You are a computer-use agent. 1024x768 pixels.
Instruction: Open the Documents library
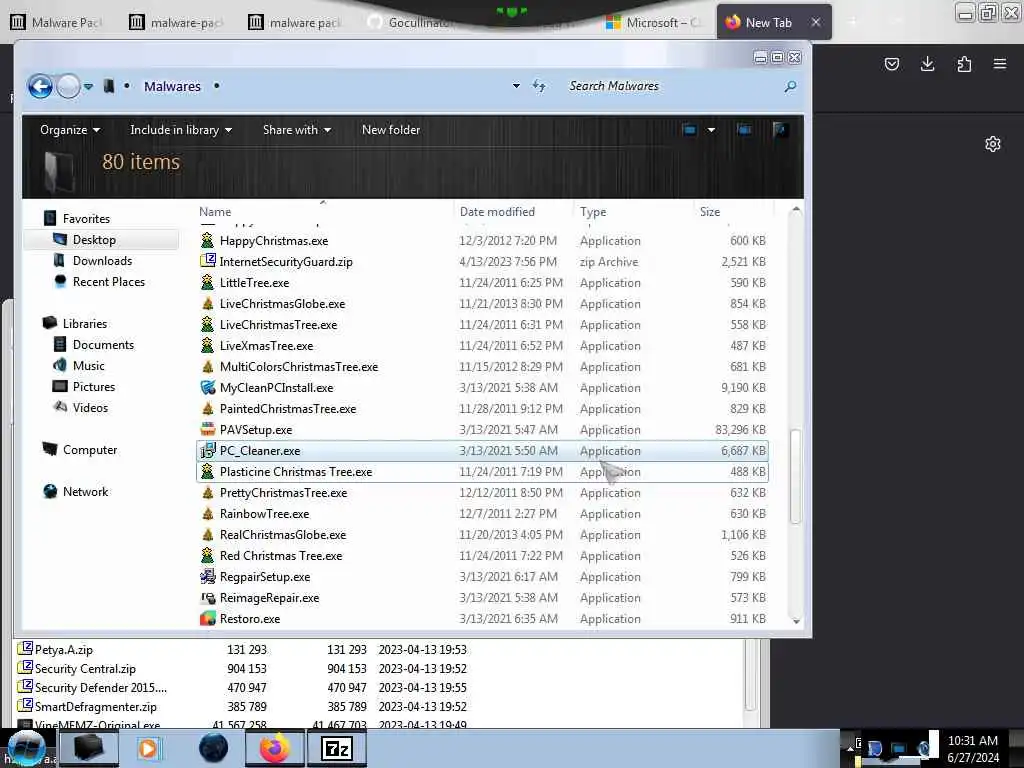(103, 345)
